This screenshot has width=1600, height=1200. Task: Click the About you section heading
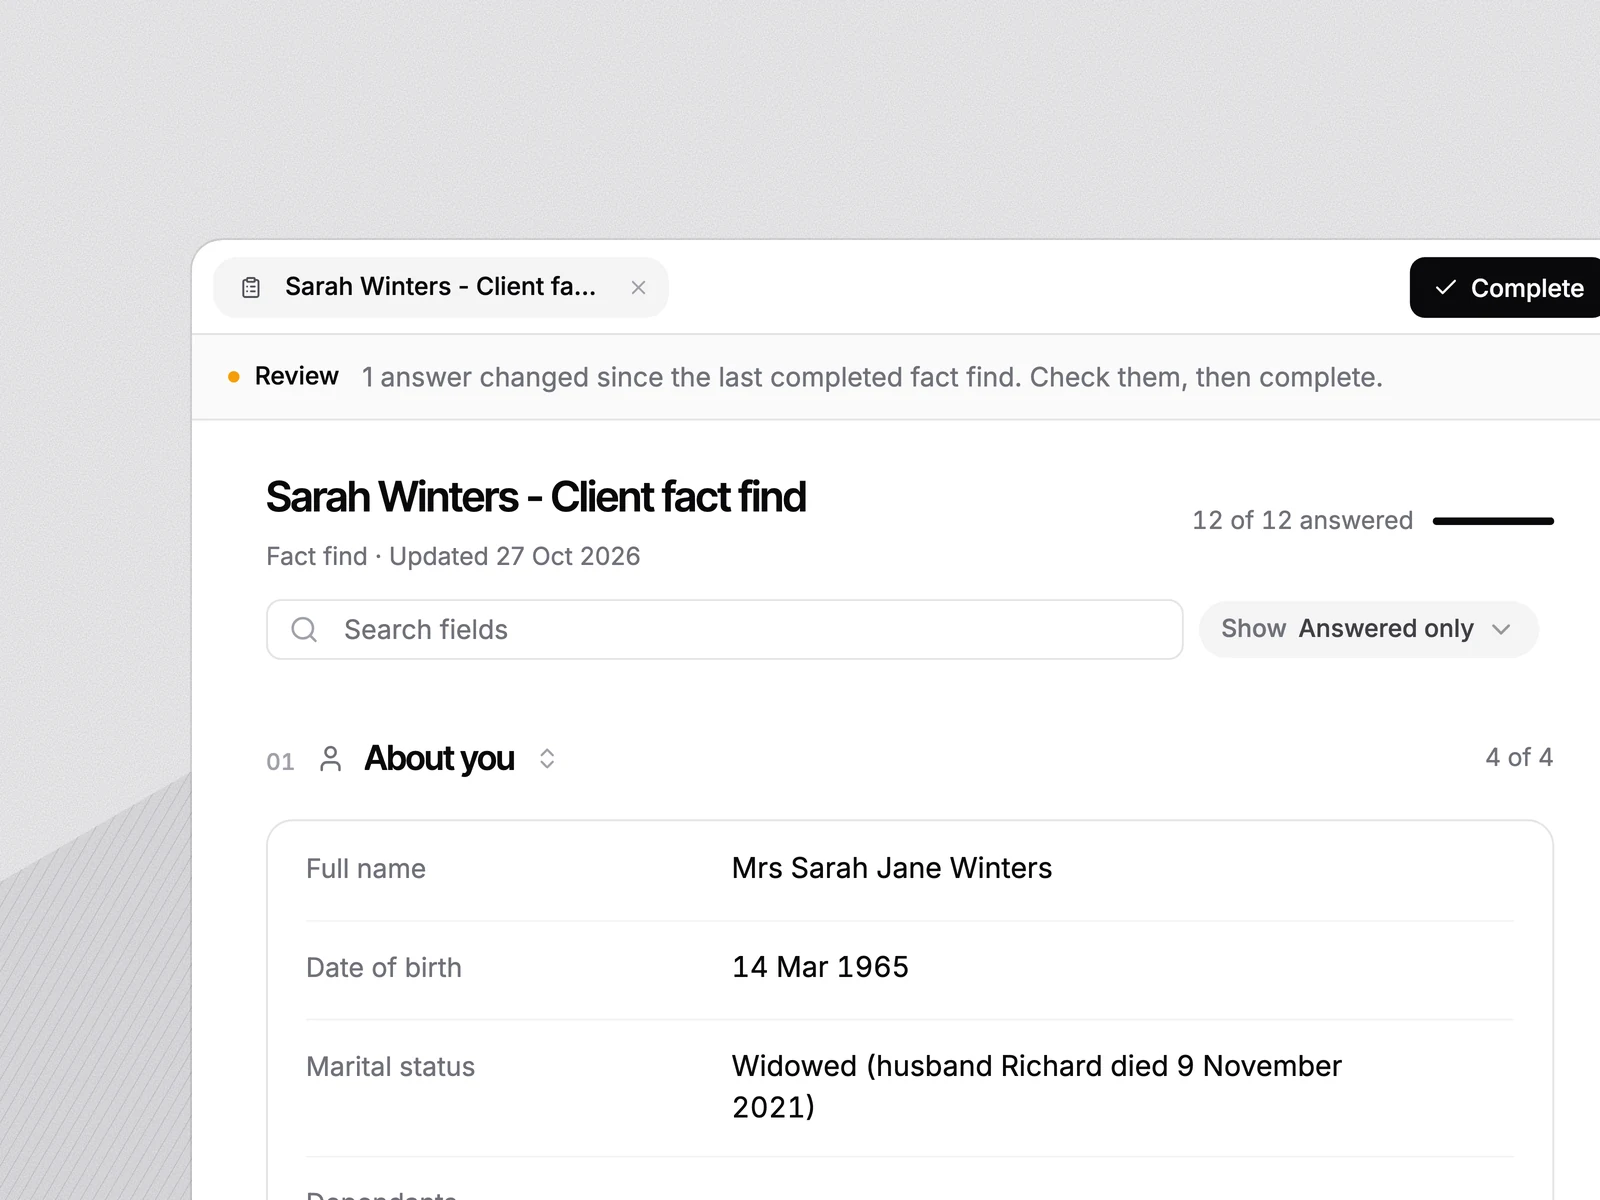pos(439,759)
